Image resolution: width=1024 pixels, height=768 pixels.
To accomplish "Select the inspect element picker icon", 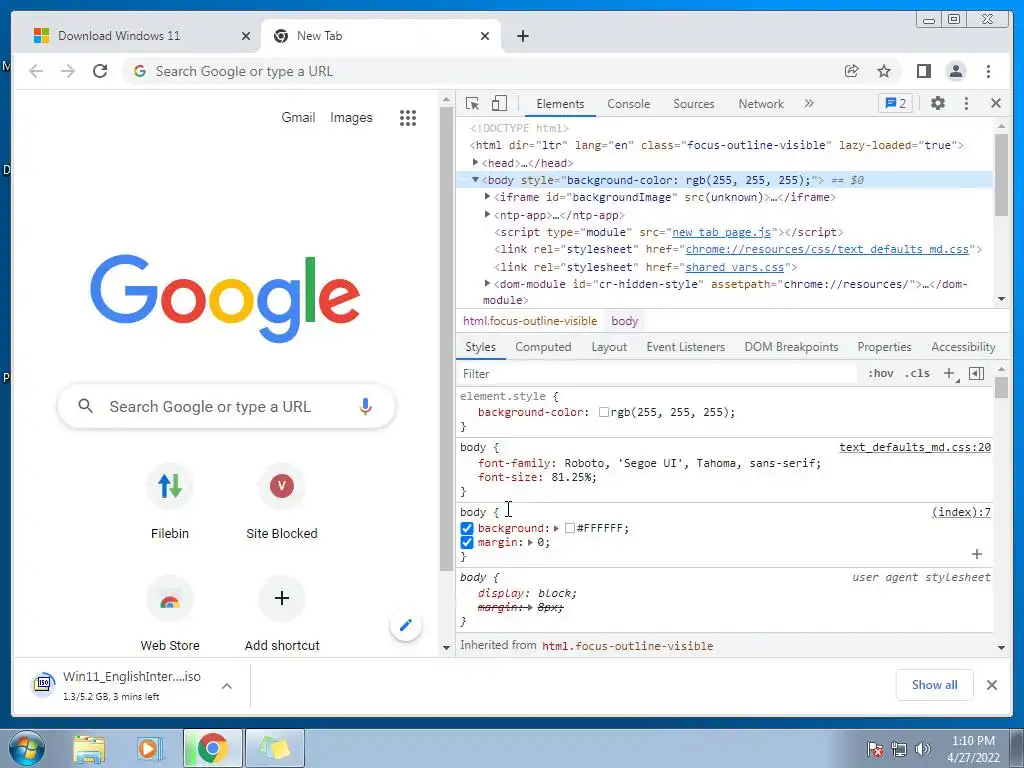I will point(472,103).
